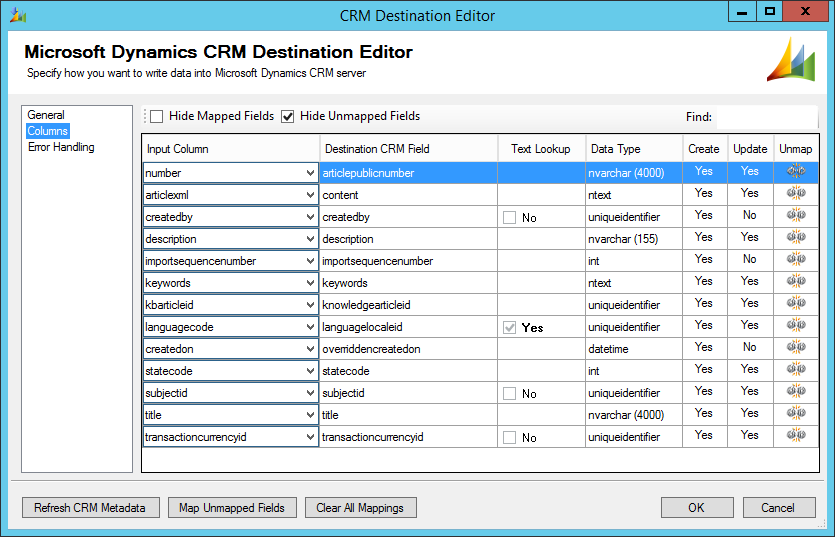Click the app icon in title bar

[x=18, y=15]
